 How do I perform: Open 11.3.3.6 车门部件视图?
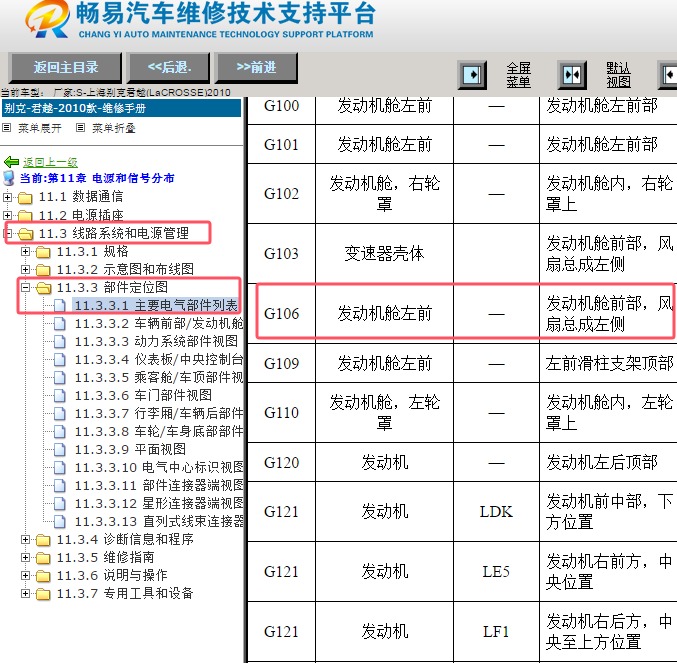(143, 395)
